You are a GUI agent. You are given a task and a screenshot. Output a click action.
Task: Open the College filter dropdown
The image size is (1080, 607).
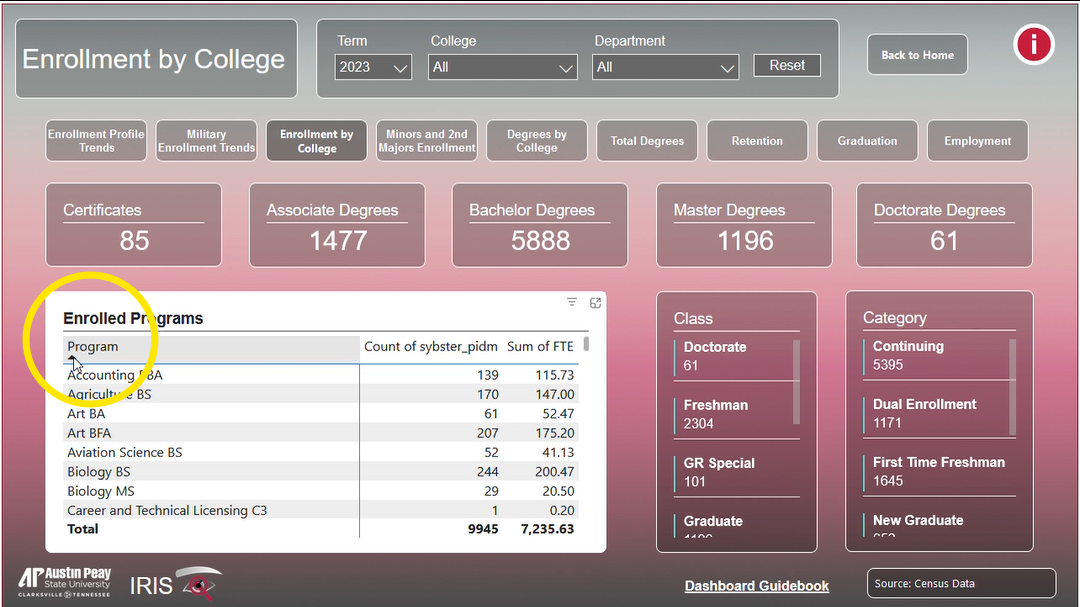(503, 67)
